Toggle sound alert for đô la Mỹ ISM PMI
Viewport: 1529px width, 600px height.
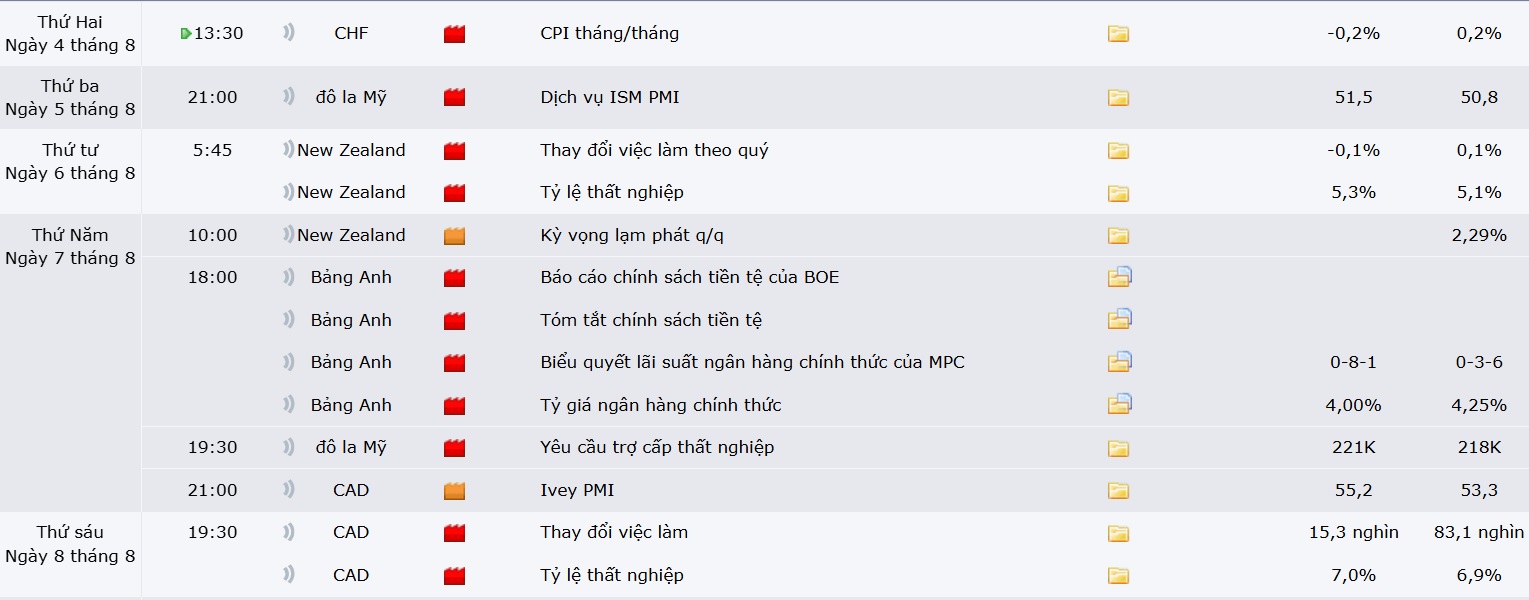pos(289,97)
